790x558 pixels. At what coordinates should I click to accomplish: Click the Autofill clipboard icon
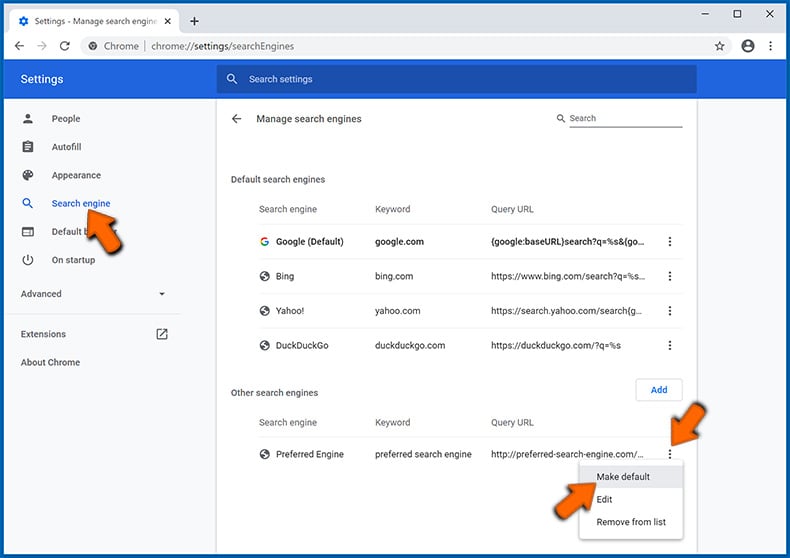click(x=28, y=147)
